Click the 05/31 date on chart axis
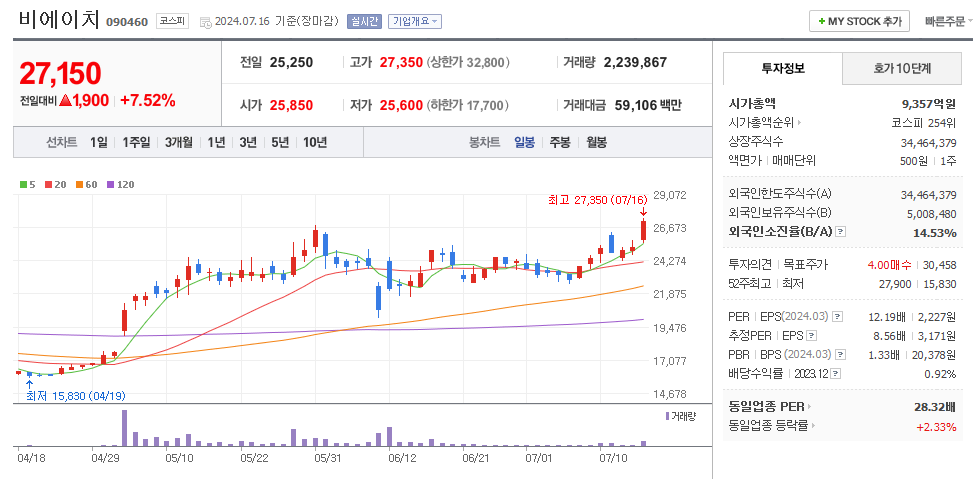The image size is (979, 479). point(327,458)
